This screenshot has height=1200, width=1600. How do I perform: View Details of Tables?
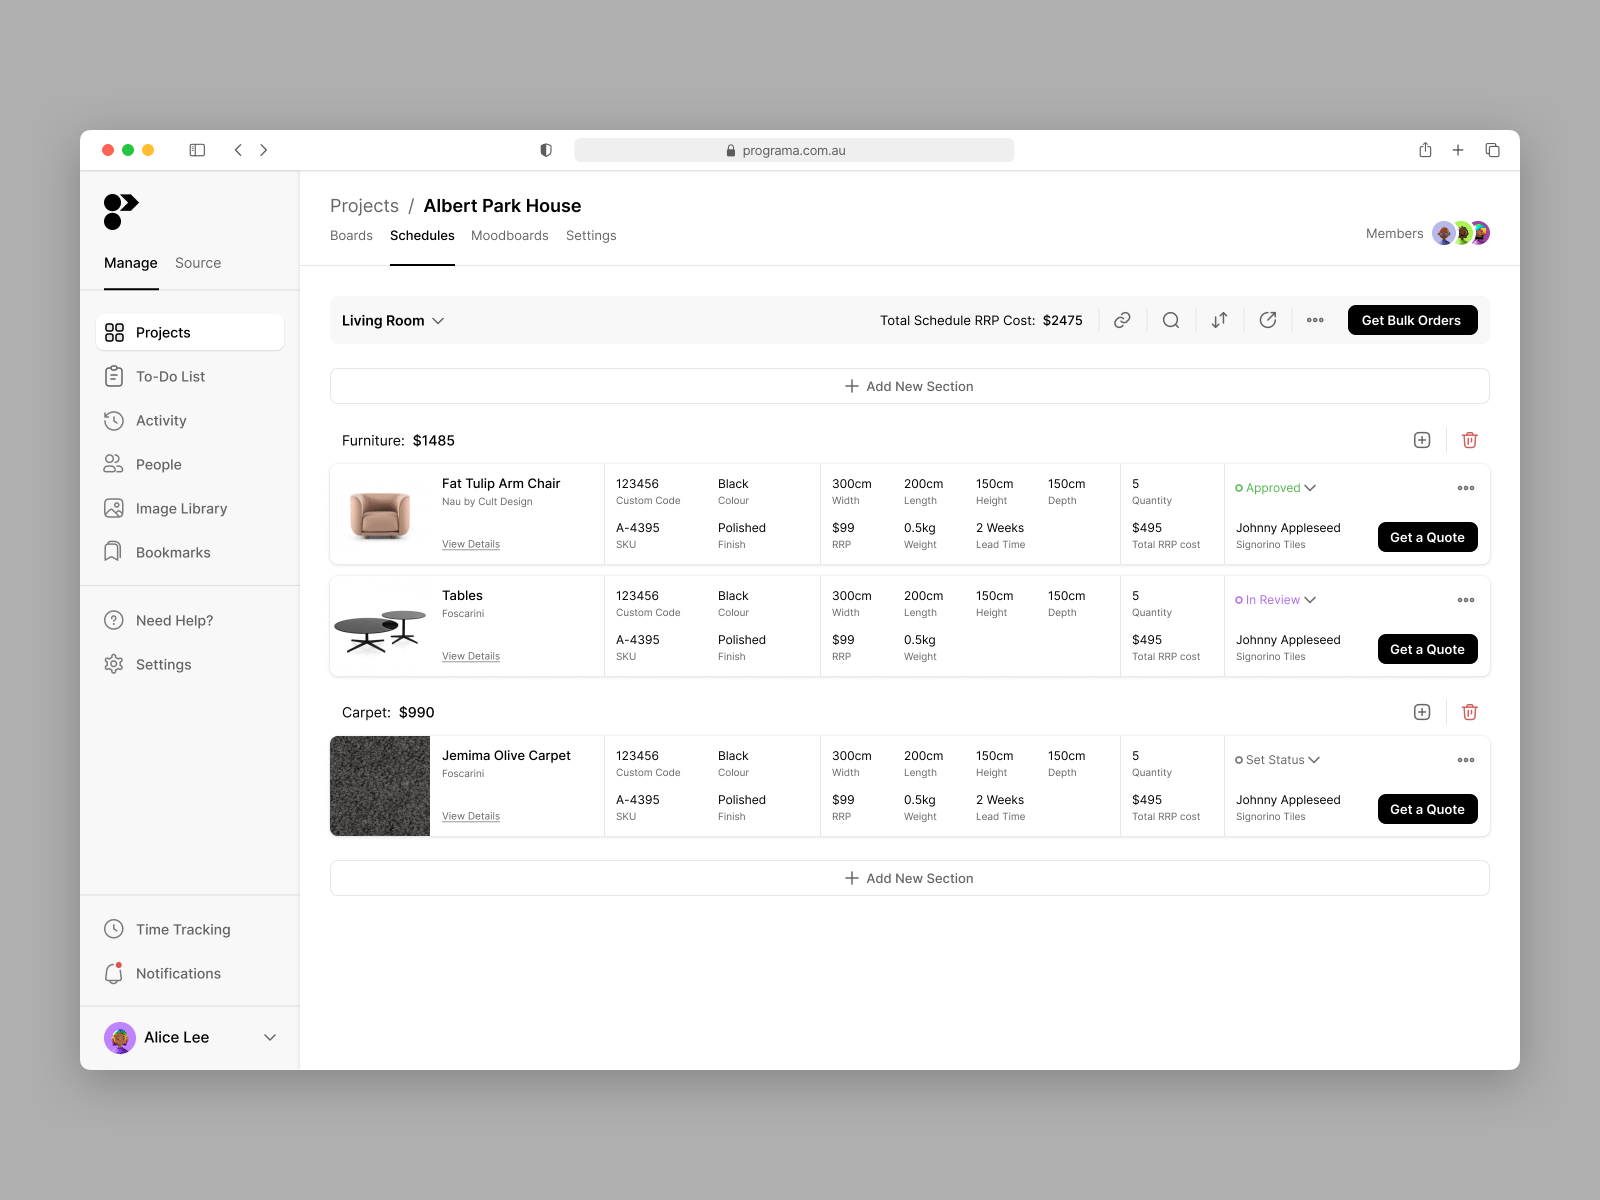click(471, 656)
